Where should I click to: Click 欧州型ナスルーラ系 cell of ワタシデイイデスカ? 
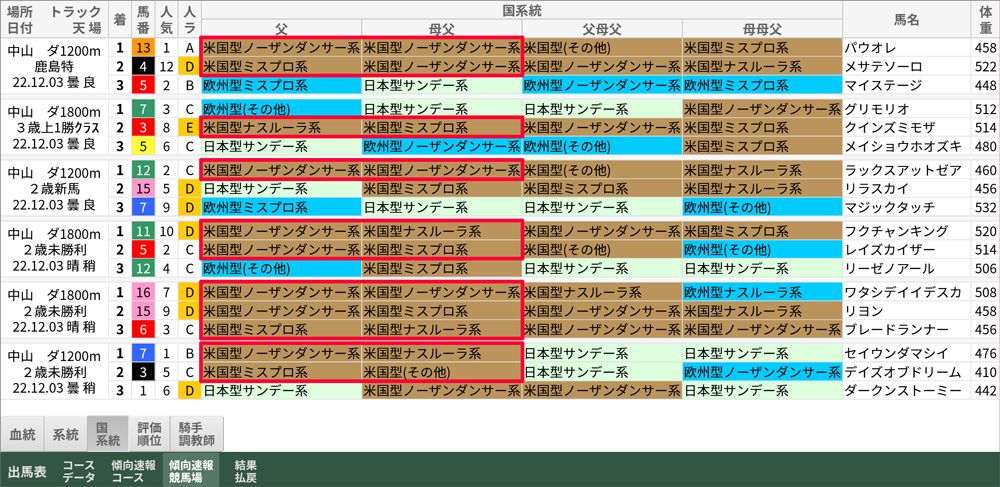pos(762,293)
